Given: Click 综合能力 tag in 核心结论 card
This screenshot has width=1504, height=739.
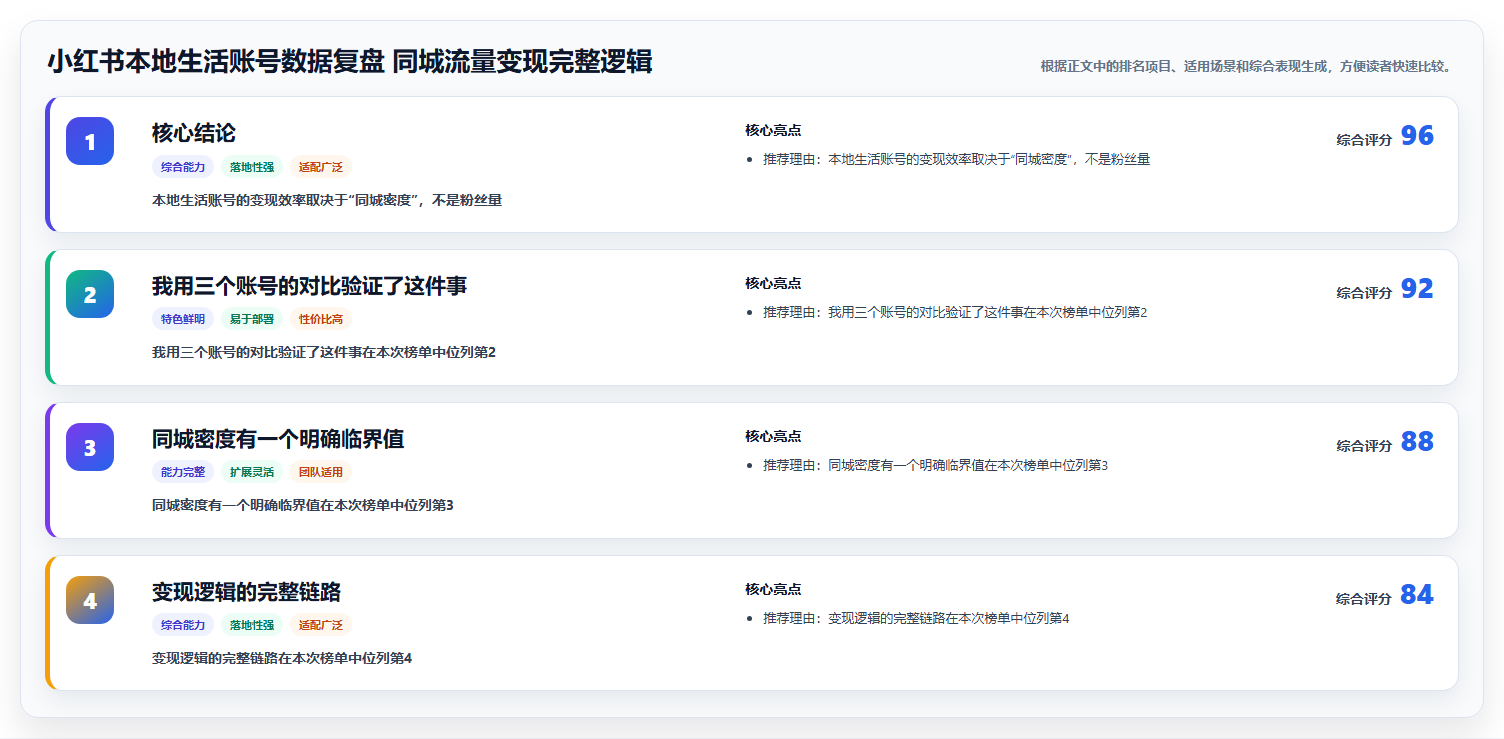Looking at the screenshot, I should pyautogui.click(x=183, y=167).
